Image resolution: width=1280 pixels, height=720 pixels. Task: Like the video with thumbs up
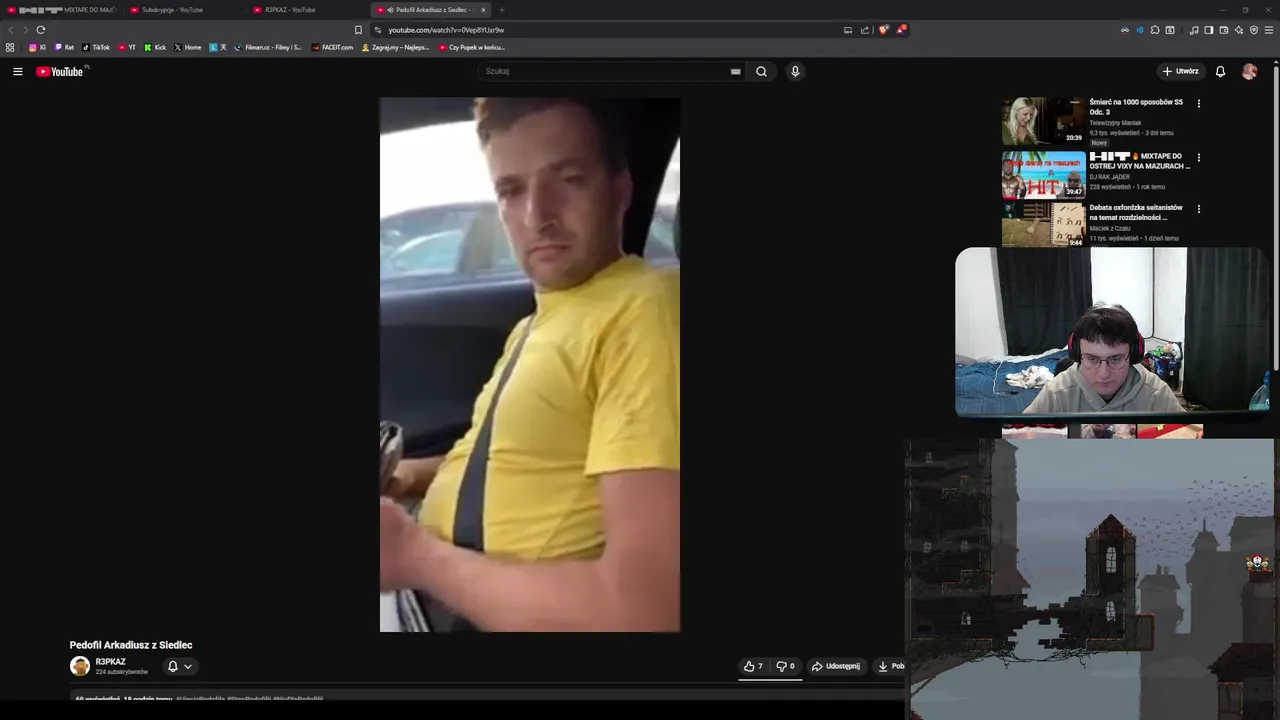pos(753,666)
